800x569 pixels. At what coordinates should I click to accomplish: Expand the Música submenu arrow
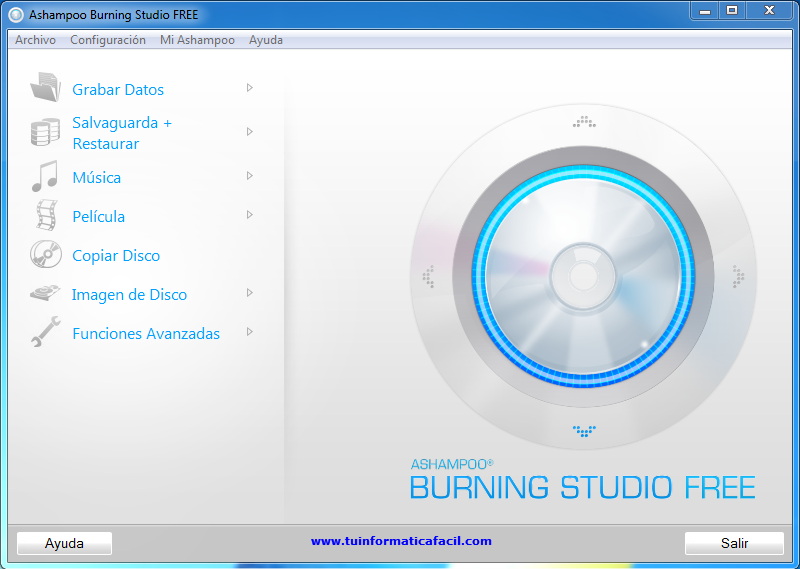click(x=249, y=176)
